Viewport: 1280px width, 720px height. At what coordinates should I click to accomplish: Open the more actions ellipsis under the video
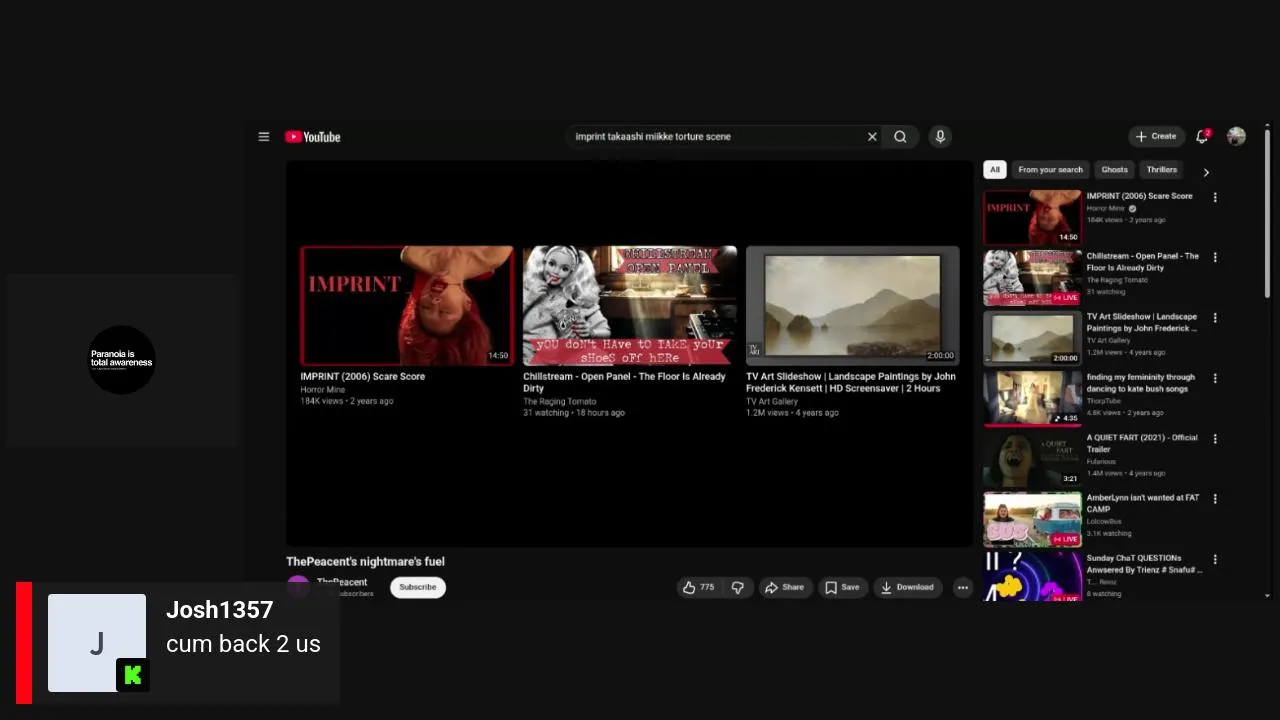point(963,588)
